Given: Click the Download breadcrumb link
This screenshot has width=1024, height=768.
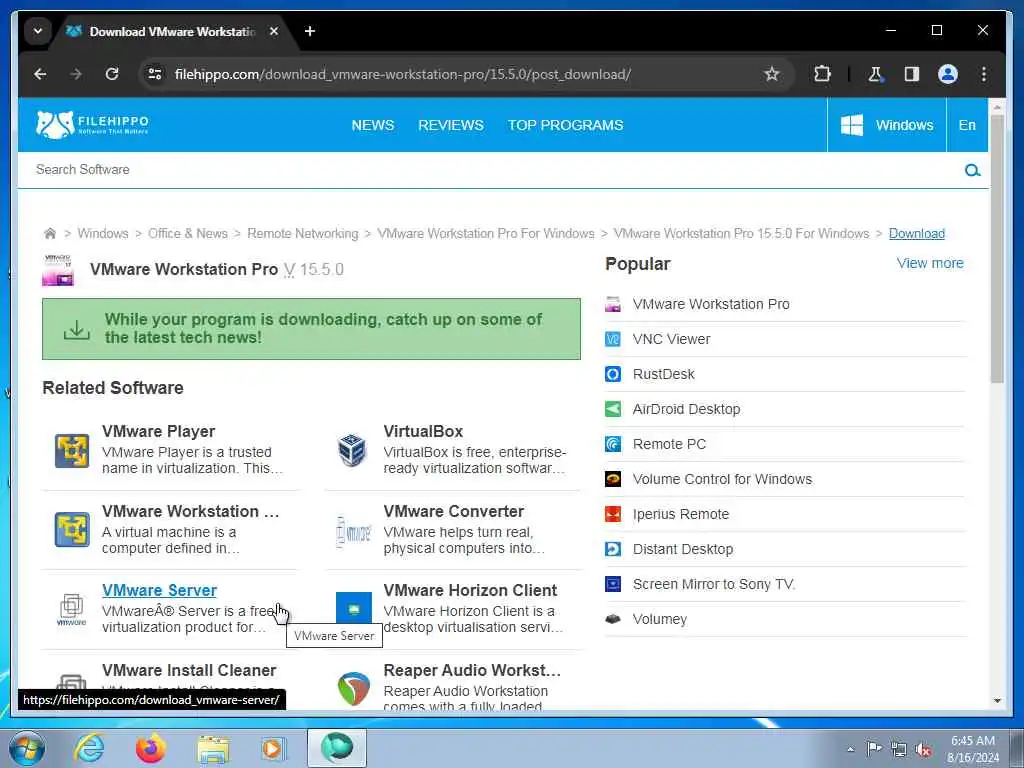Looking at the screenshot, I should point(916,234).
